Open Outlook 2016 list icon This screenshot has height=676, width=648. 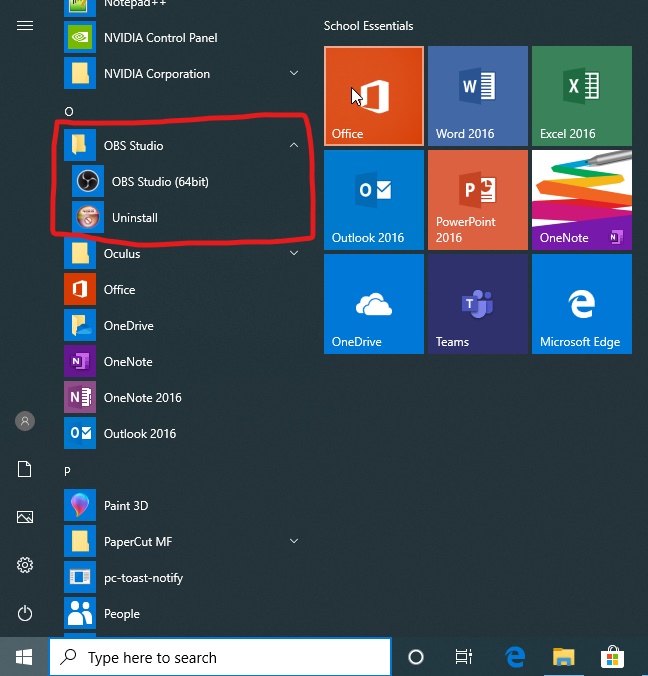[80, 433]
